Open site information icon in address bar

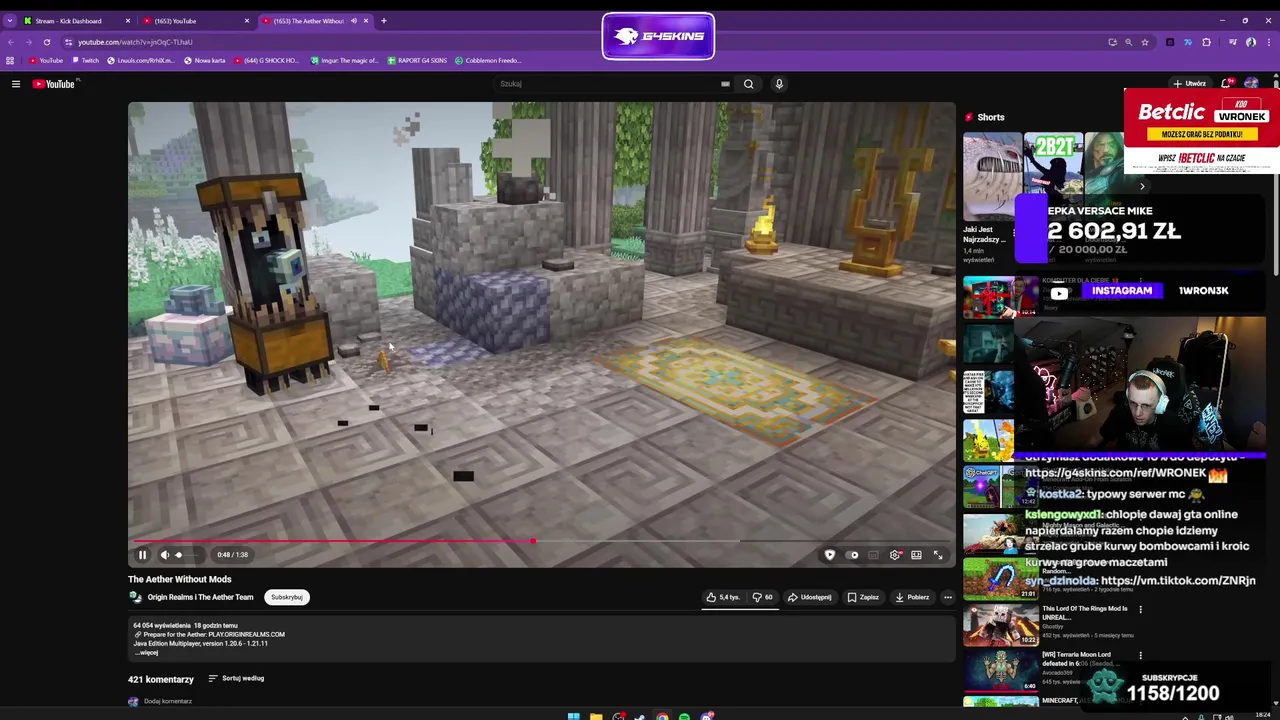click(68, 42)
